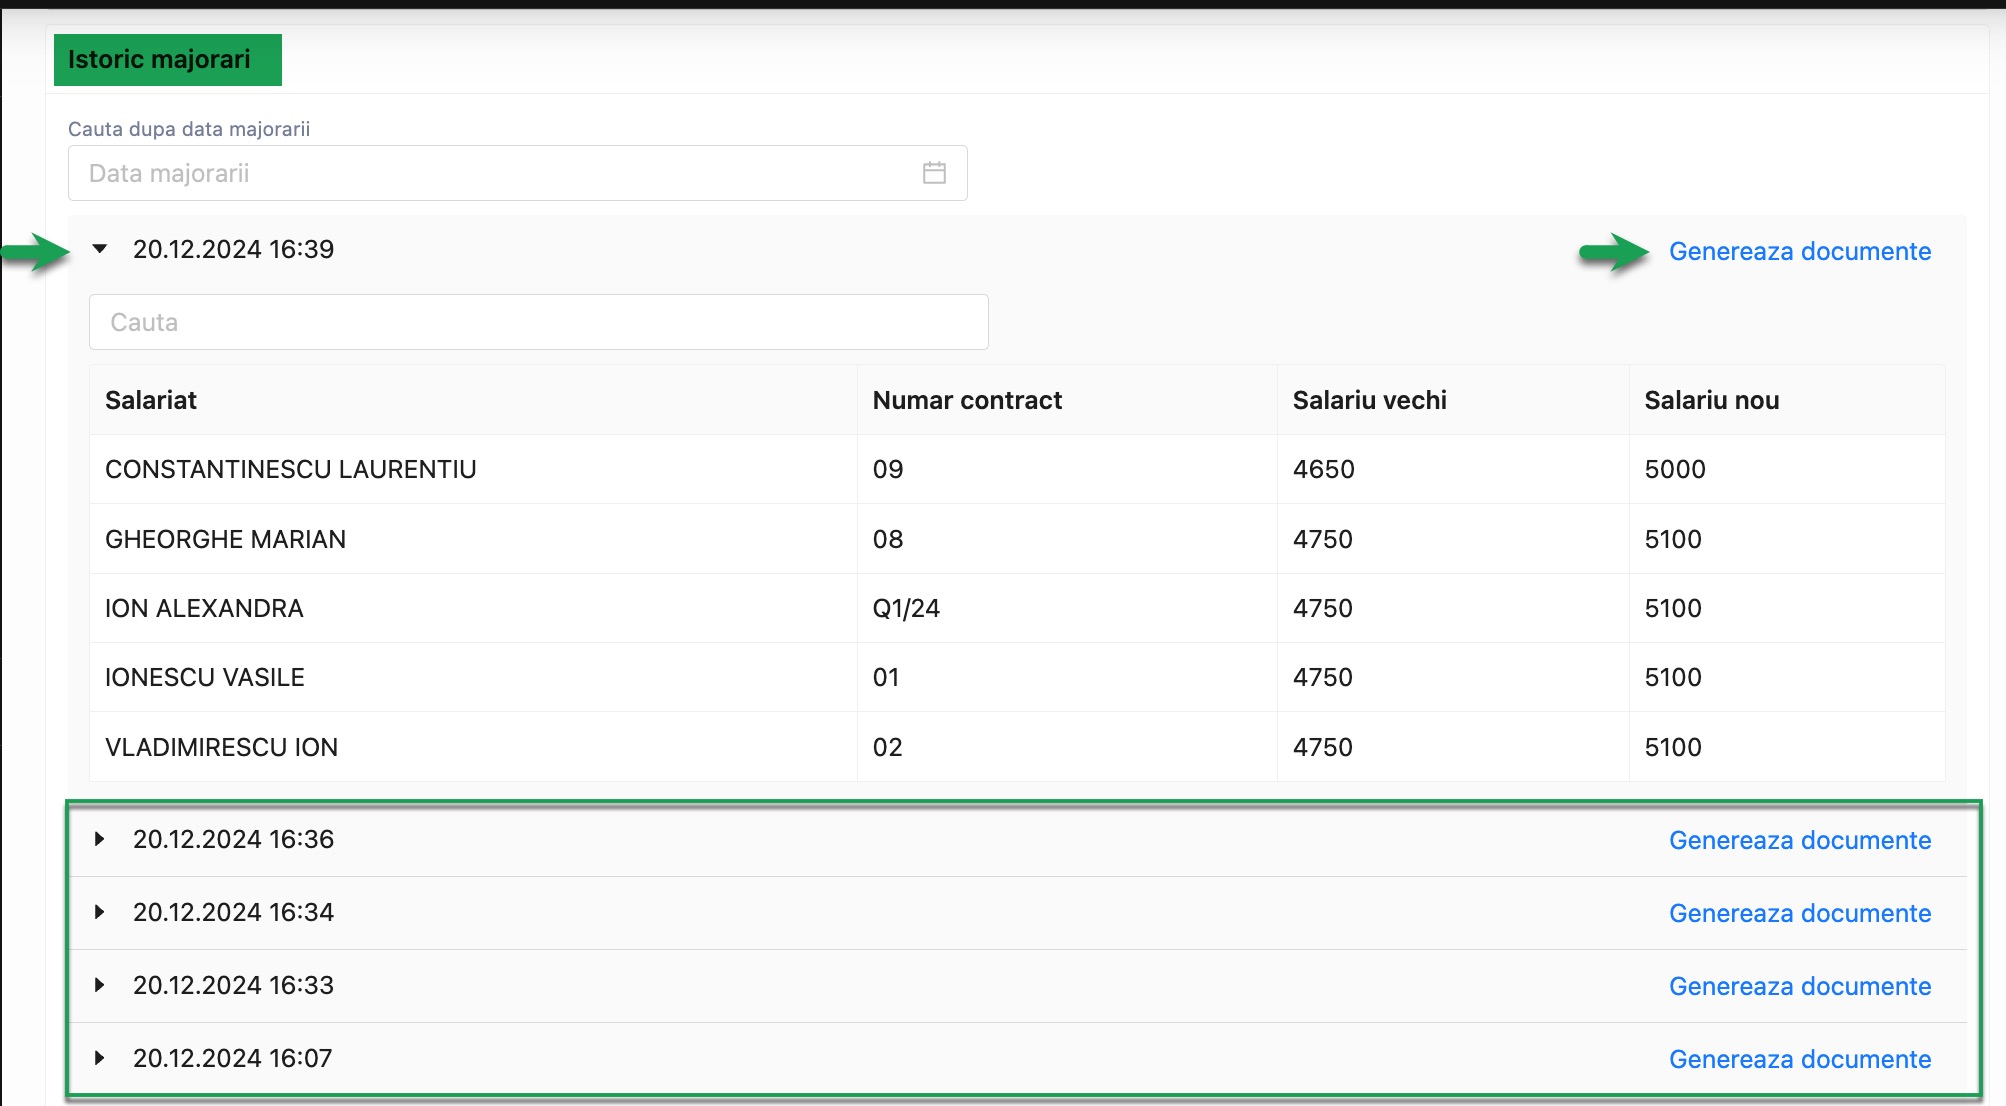Select GHEORGHE MARIAN row name
2006x1106 pixels.
[x=225, y=539]
